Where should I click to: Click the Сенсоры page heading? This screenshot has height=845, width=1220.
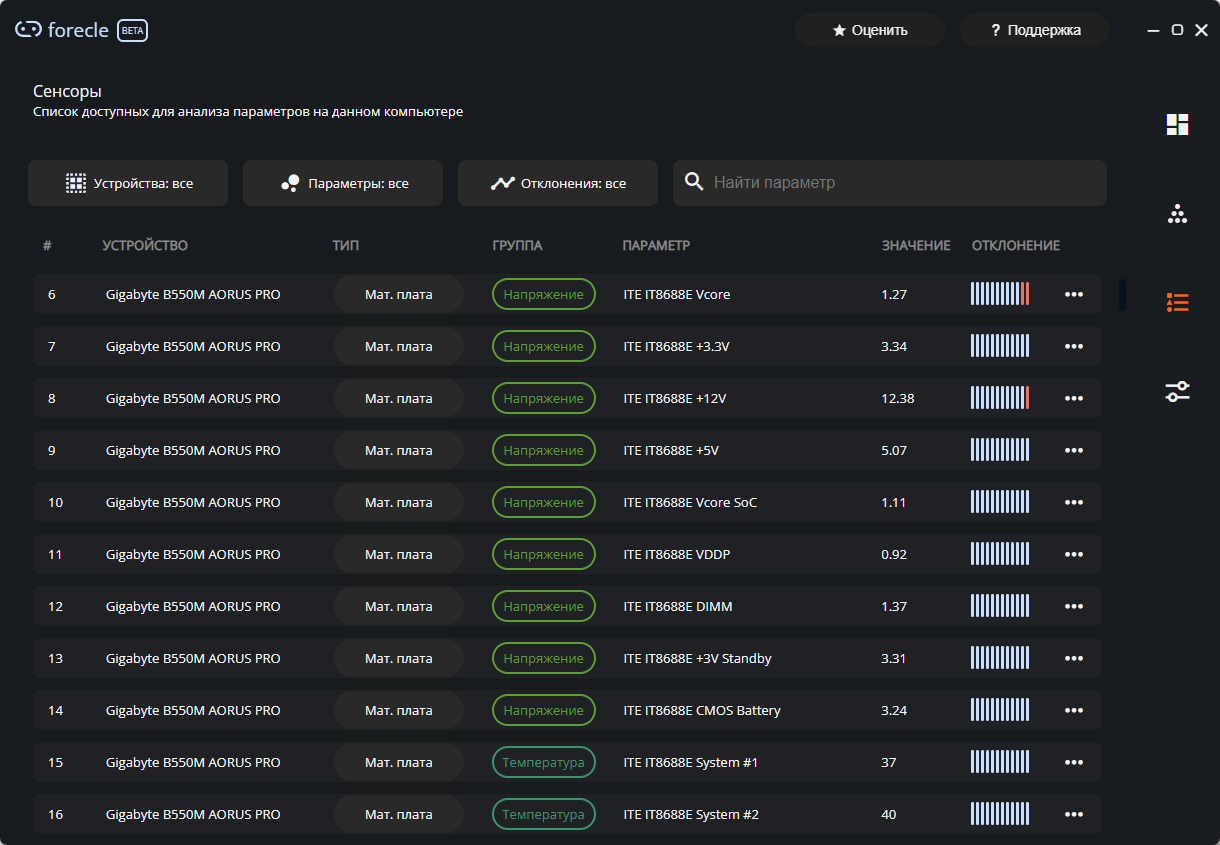[x=68, y=91]
